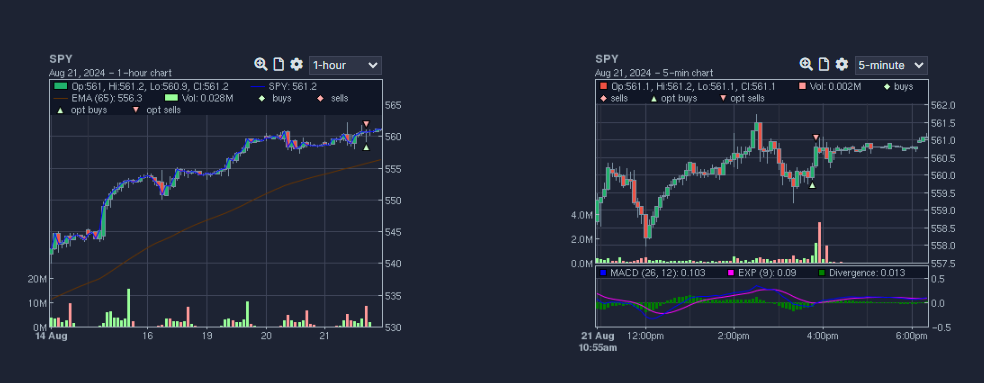Click the 10:55am start time label
The image size is (984, 383).
(x=597, y=347)
